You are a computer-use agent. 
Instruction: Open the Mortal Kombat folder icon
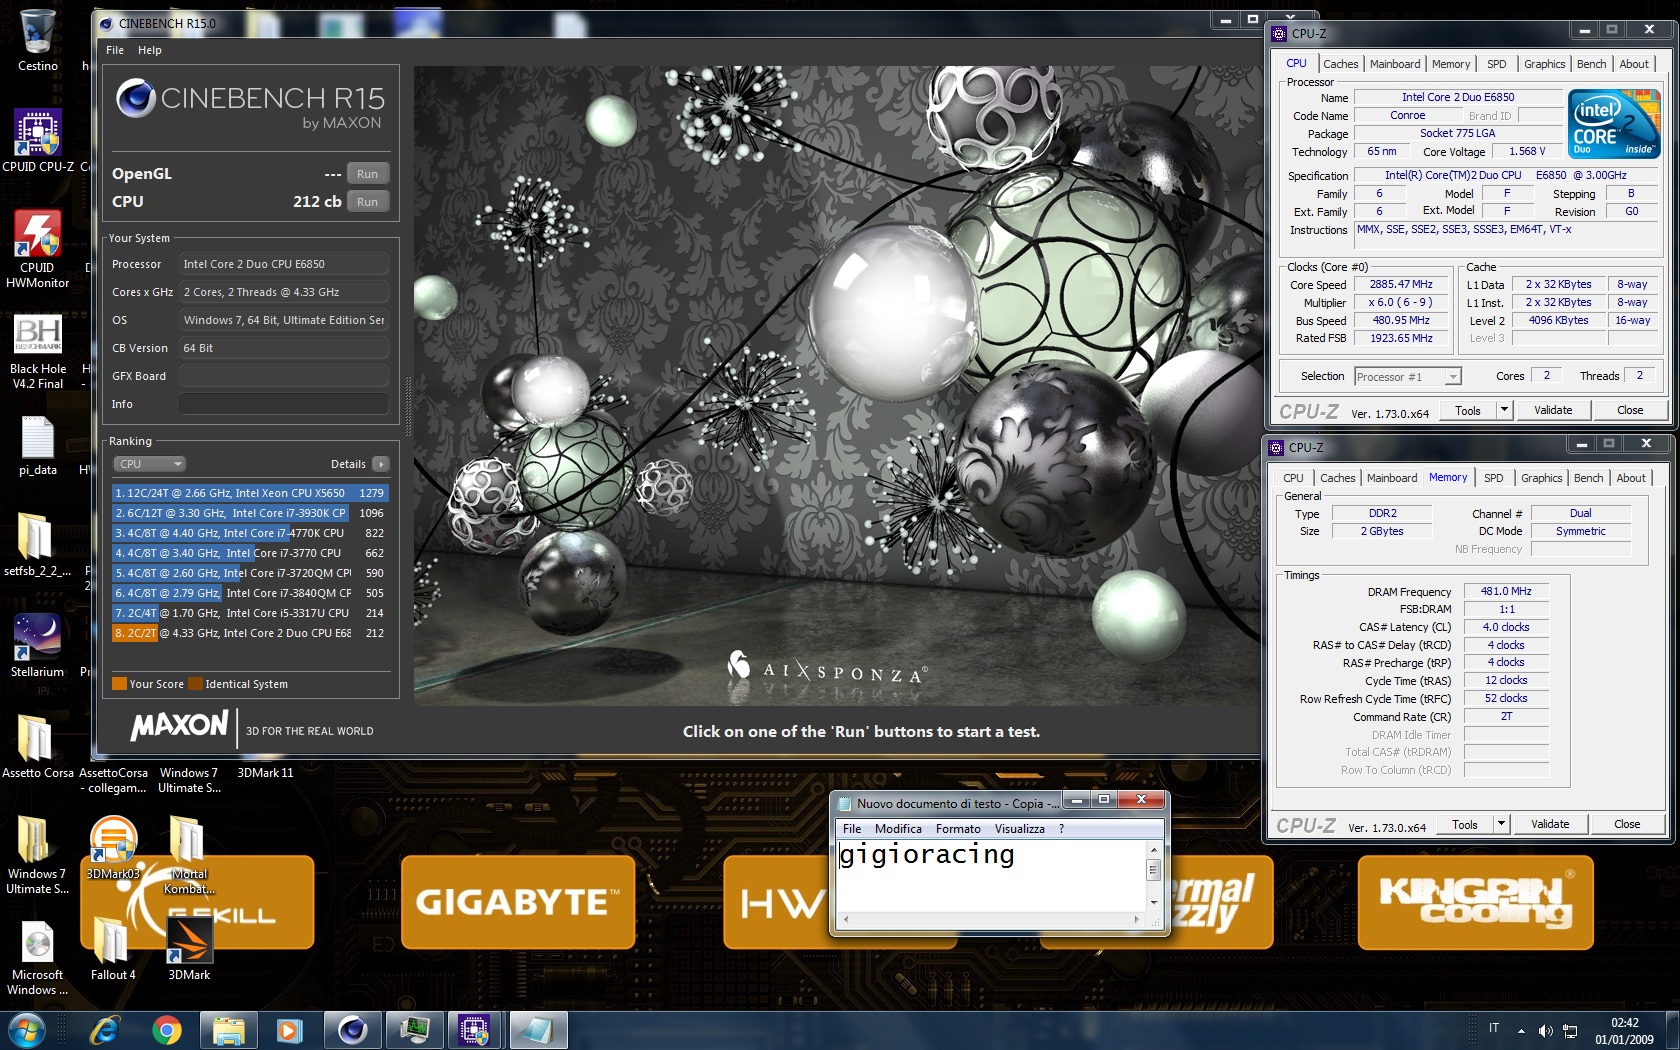click(189, 855)
